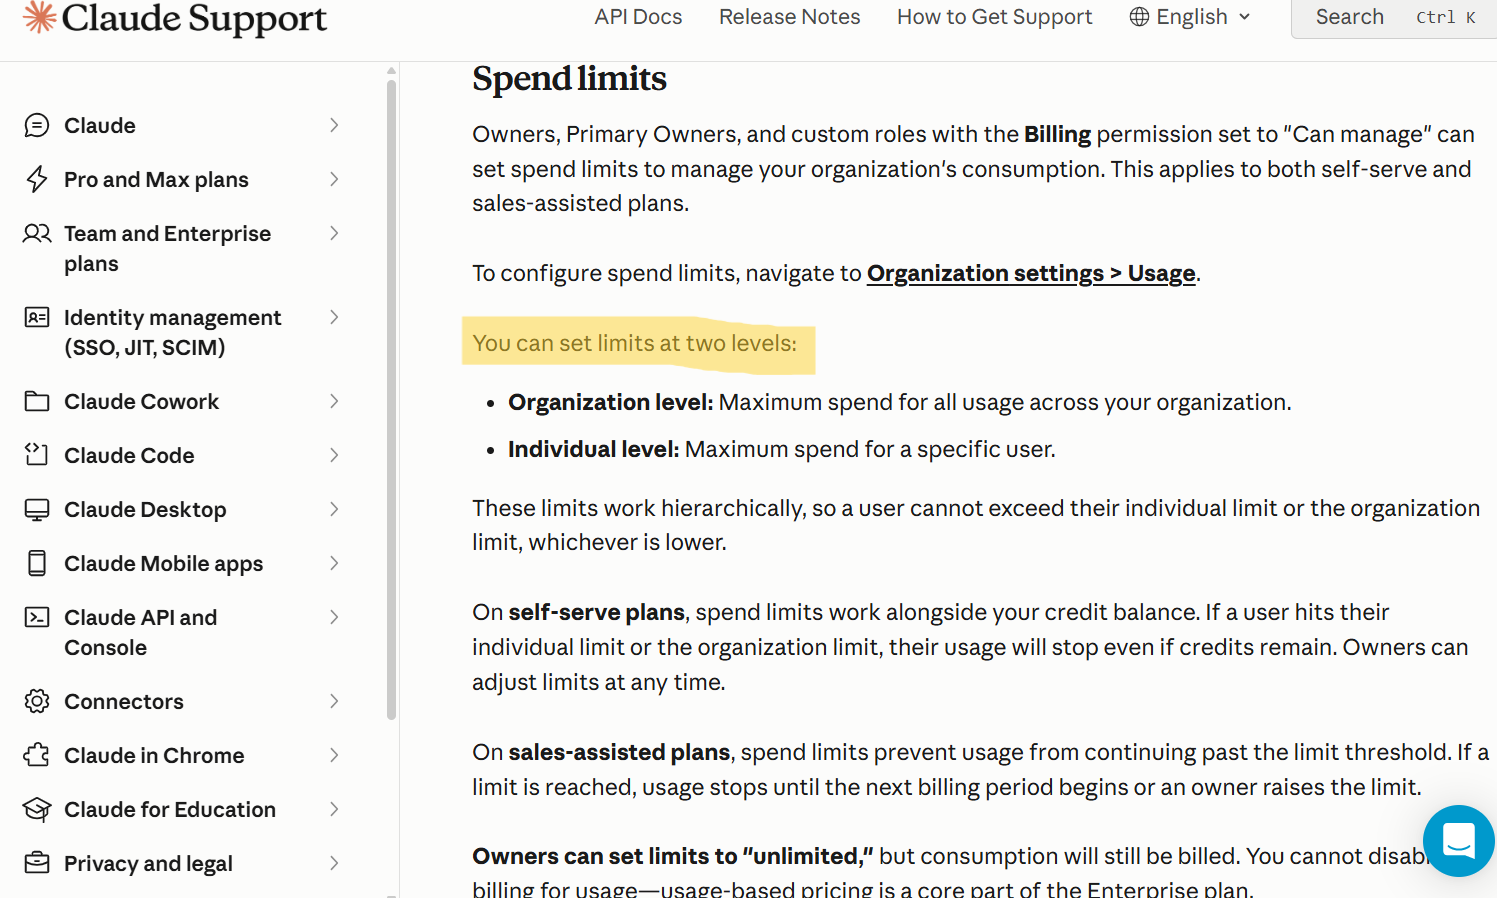Click the Claude Support title text

194,17
